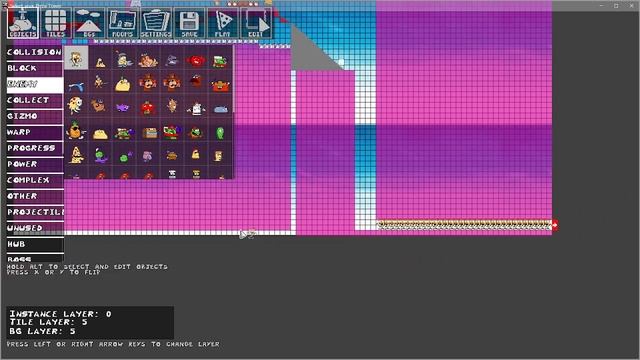Screen dimensions: 640x360
Task: Pick the small yellow cheeseslime in the top row
Action: click(100, 62)
